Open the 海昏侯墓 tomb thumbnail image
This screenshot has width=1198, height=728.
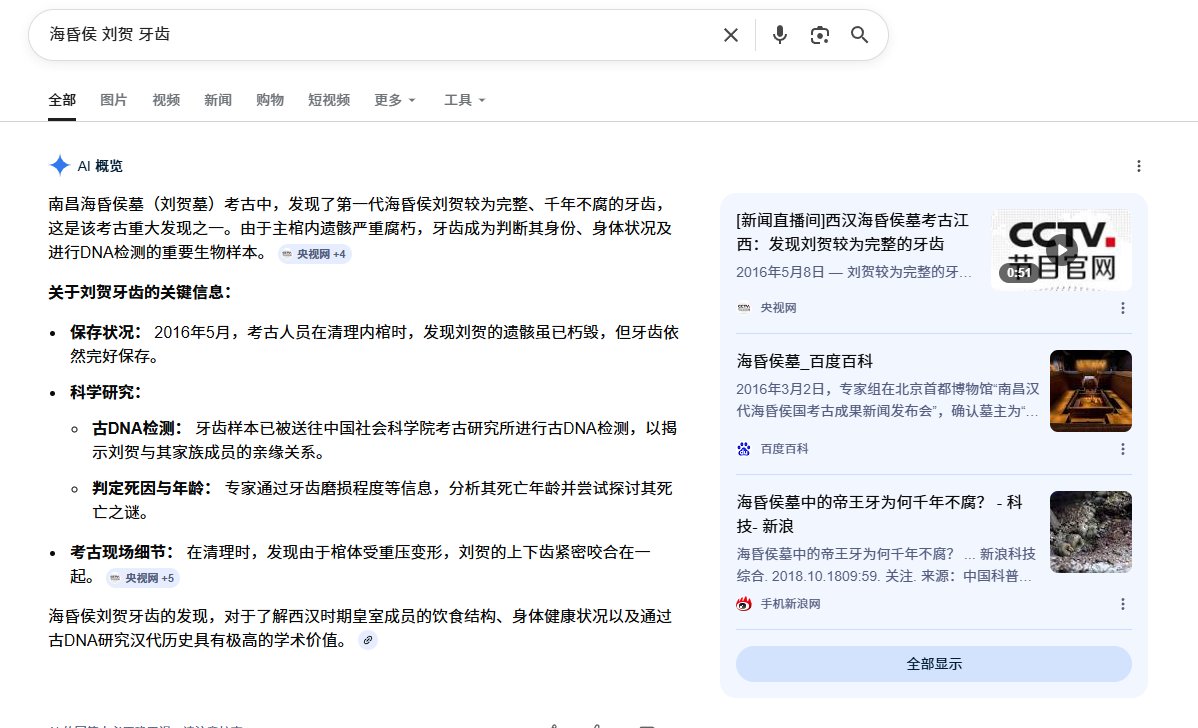pyautogui.click(x=1090, y=390)
